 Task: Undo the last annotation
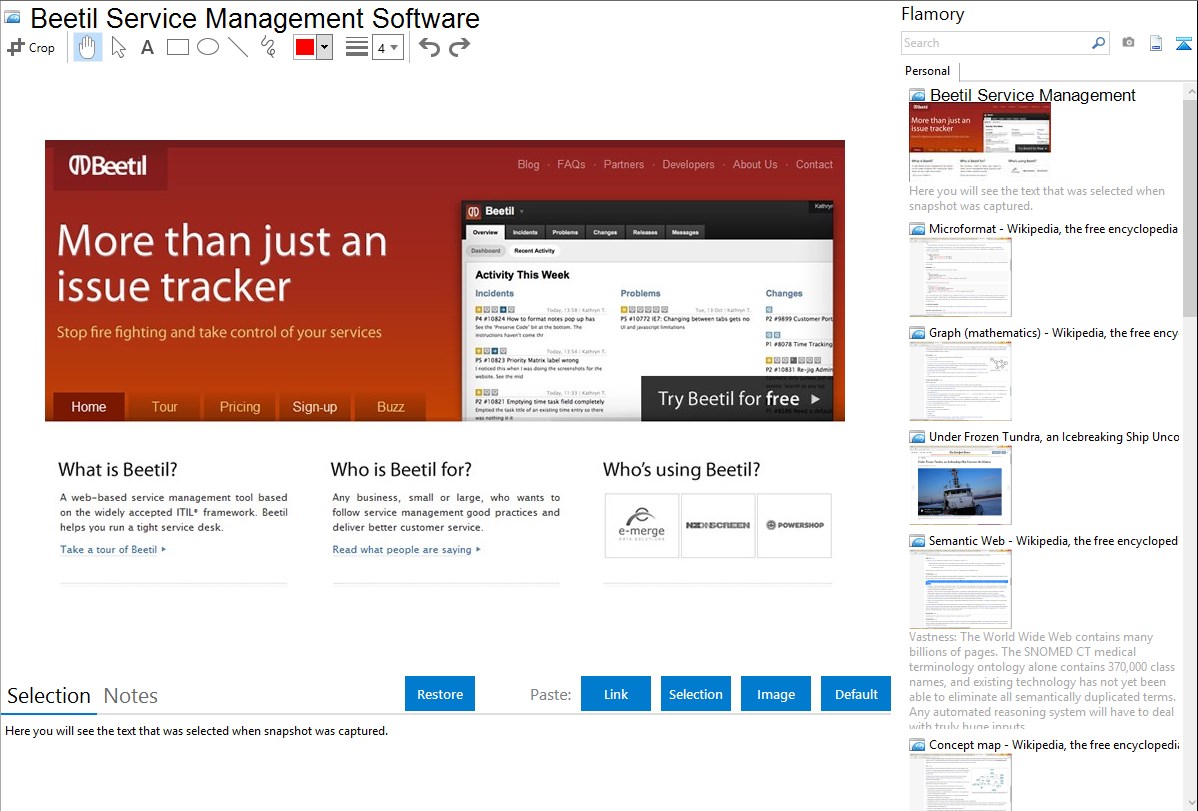tap(429, 47)
